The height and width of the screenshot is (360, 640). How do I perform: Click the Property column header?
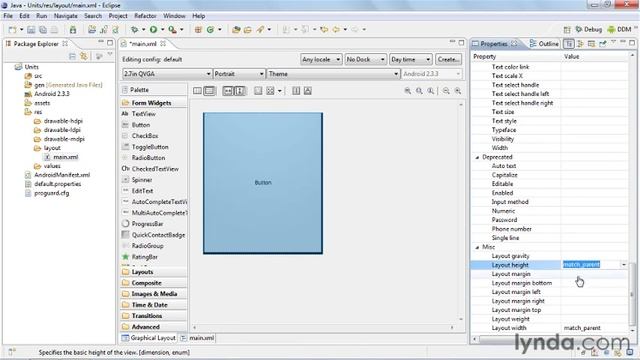pos(516,57)
